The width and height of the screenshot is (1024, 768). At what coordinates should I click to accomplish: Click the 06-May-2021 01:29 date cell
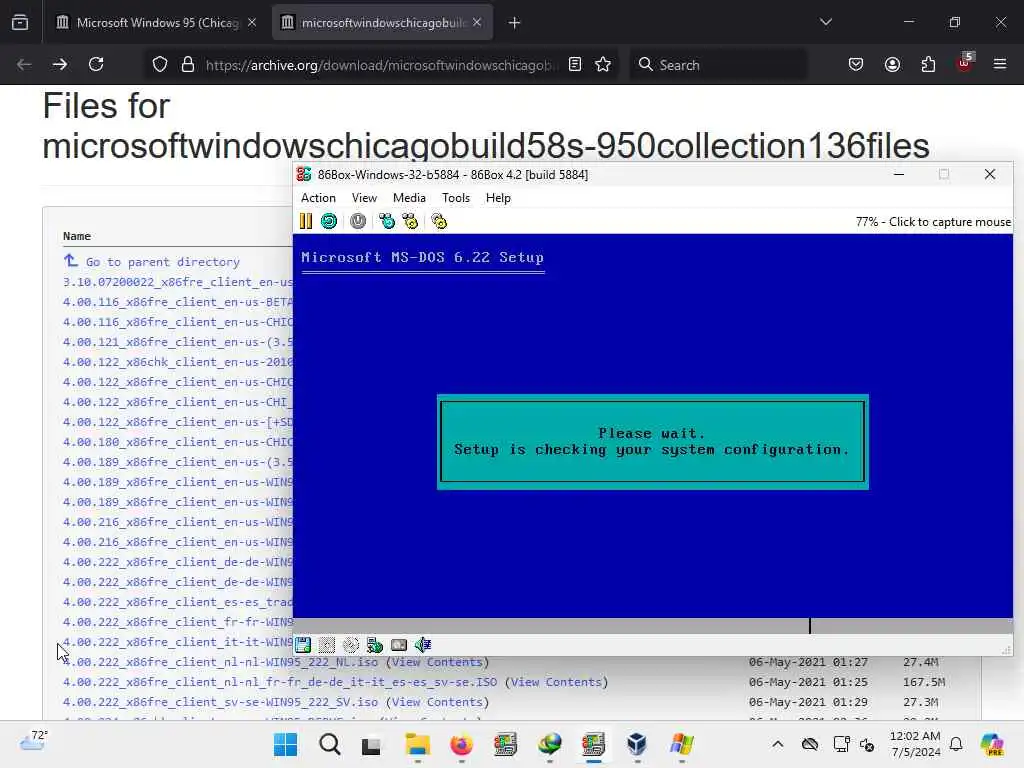pyautogui.click(x=808, y=702)
